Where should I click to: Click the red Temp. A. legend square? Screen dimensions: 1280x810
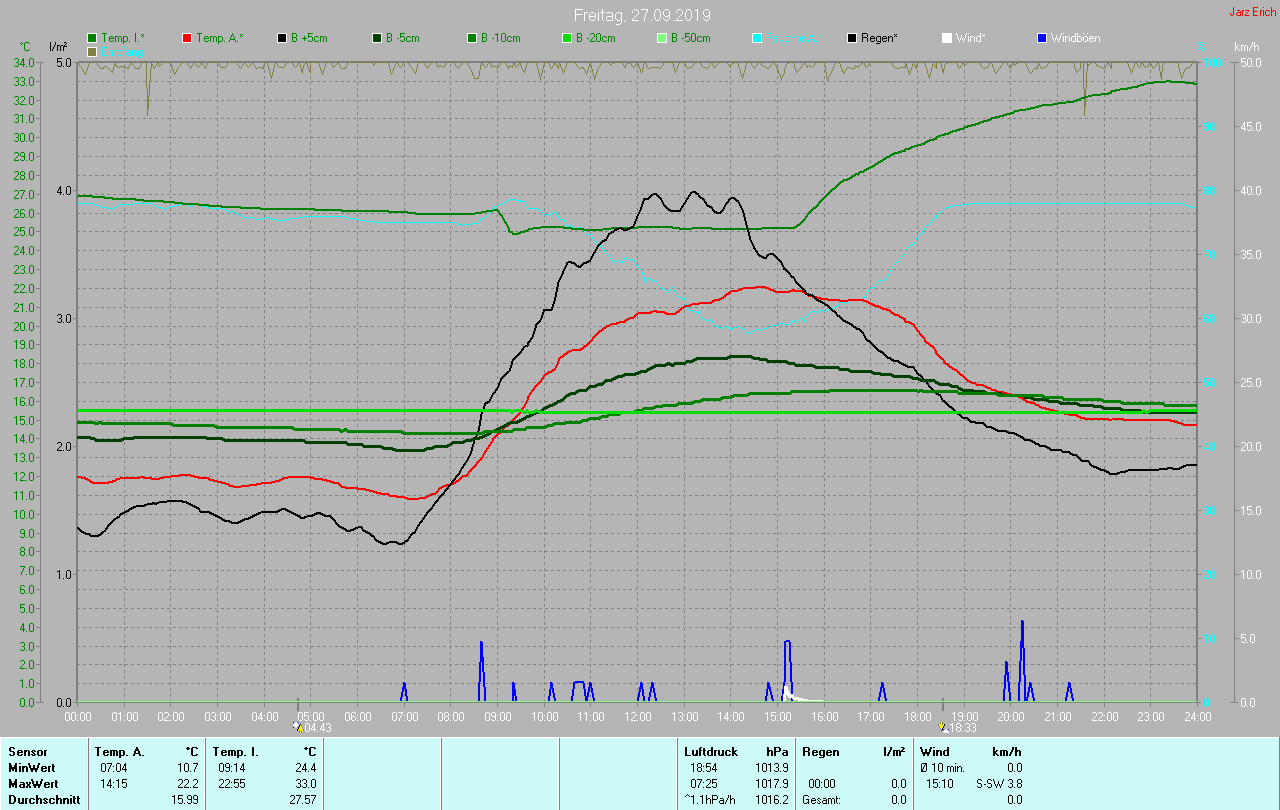[187, 38]
